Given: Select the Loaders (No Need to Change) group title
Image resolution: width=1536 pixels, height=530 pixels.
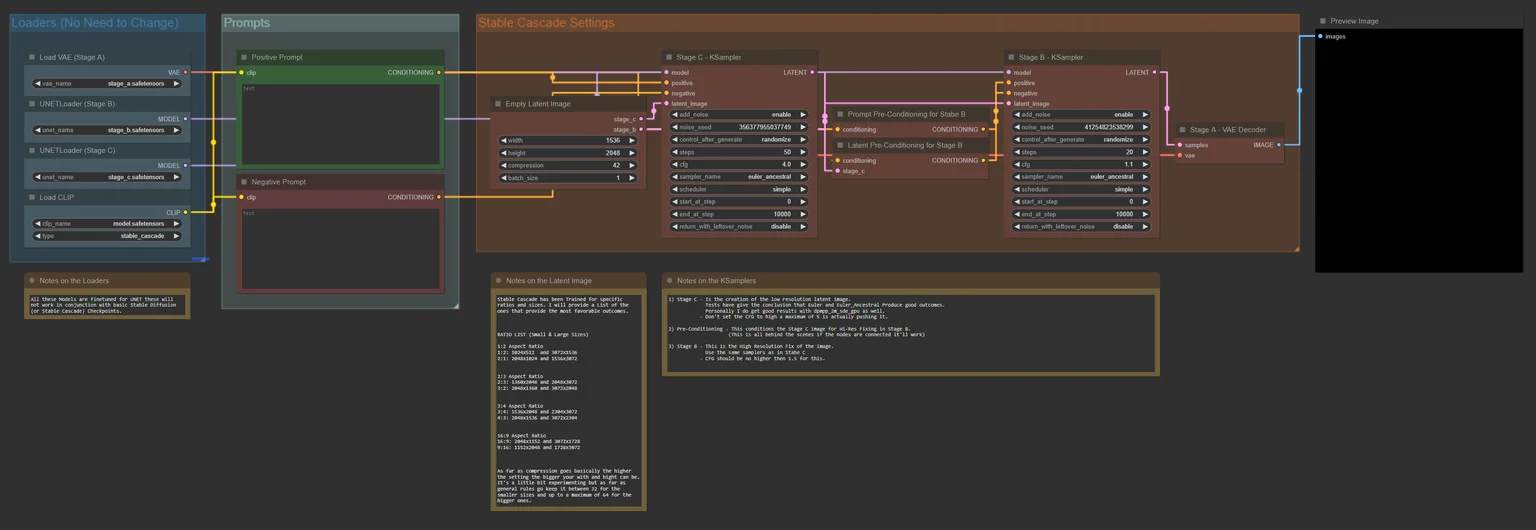Looking at the screenshot, I should [95, 23].
